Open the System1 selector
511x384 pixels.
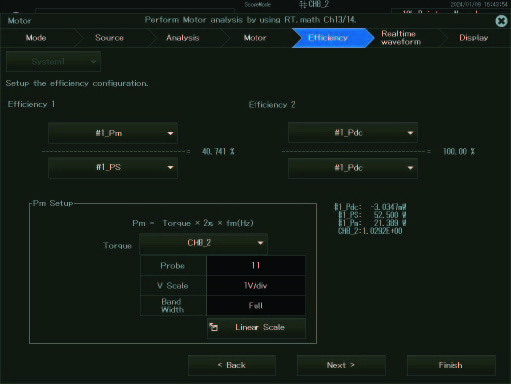[x=53, y=62]
